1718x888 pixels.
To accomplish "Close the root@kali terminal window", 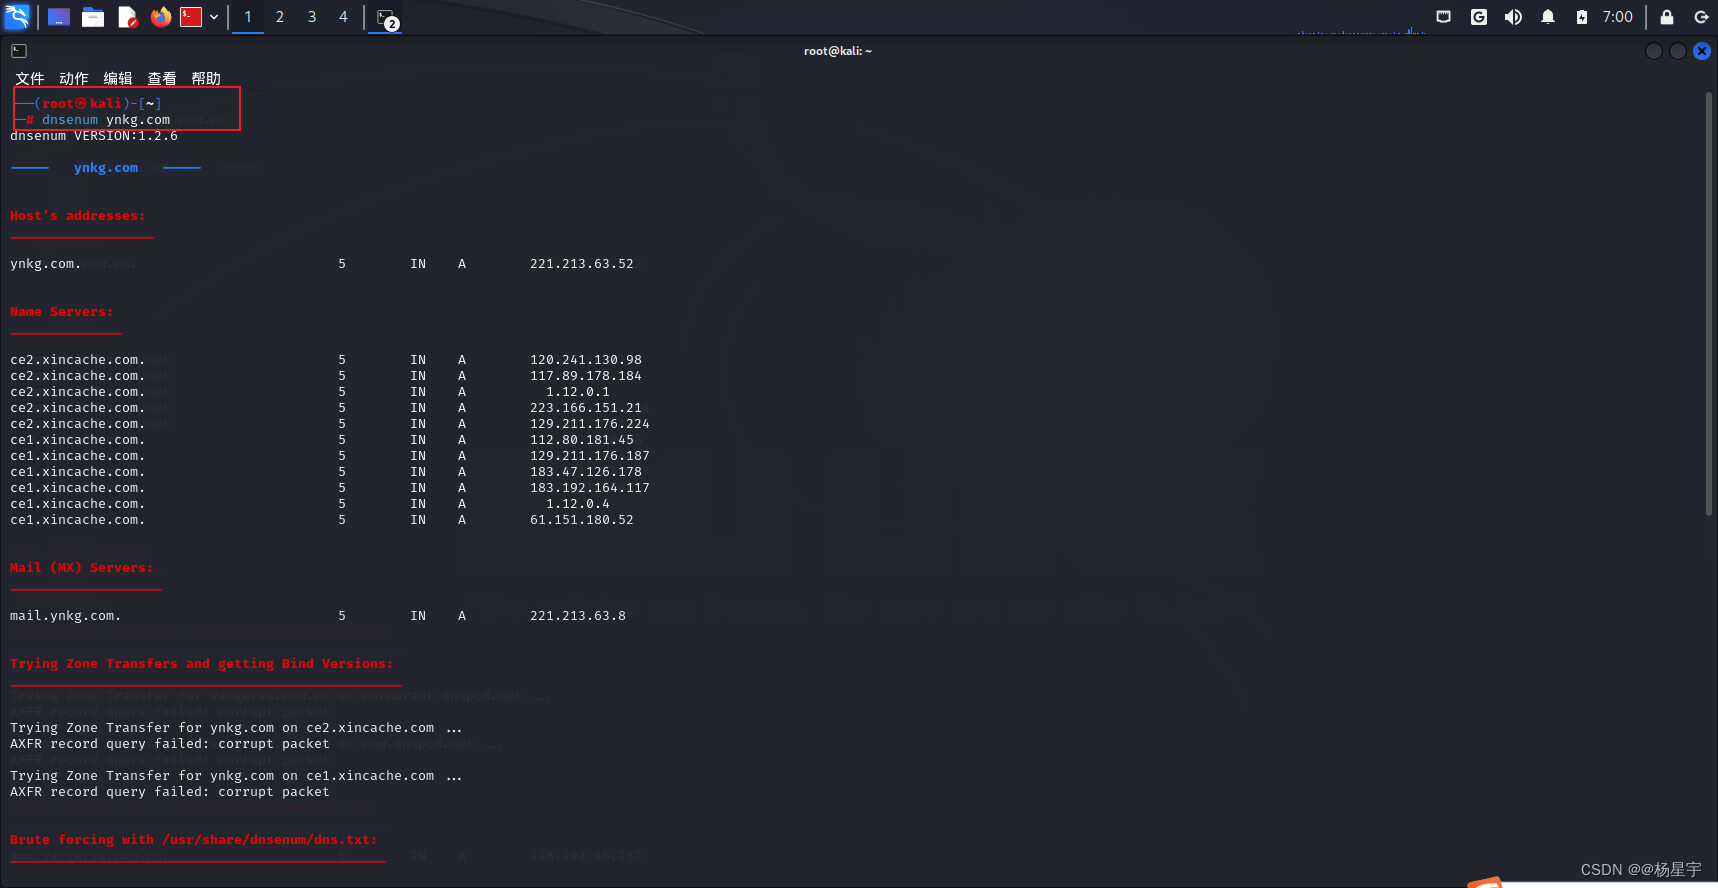I will click(x=1702, y=51).
